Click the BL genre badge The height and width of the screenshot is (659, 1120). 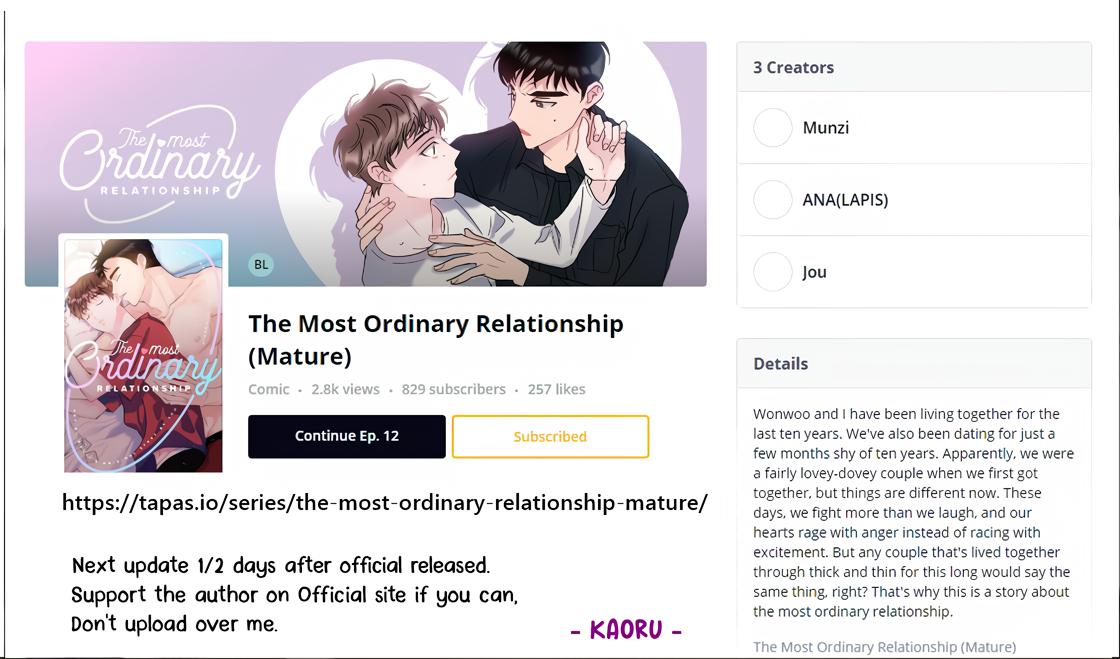tap(261, 265)
